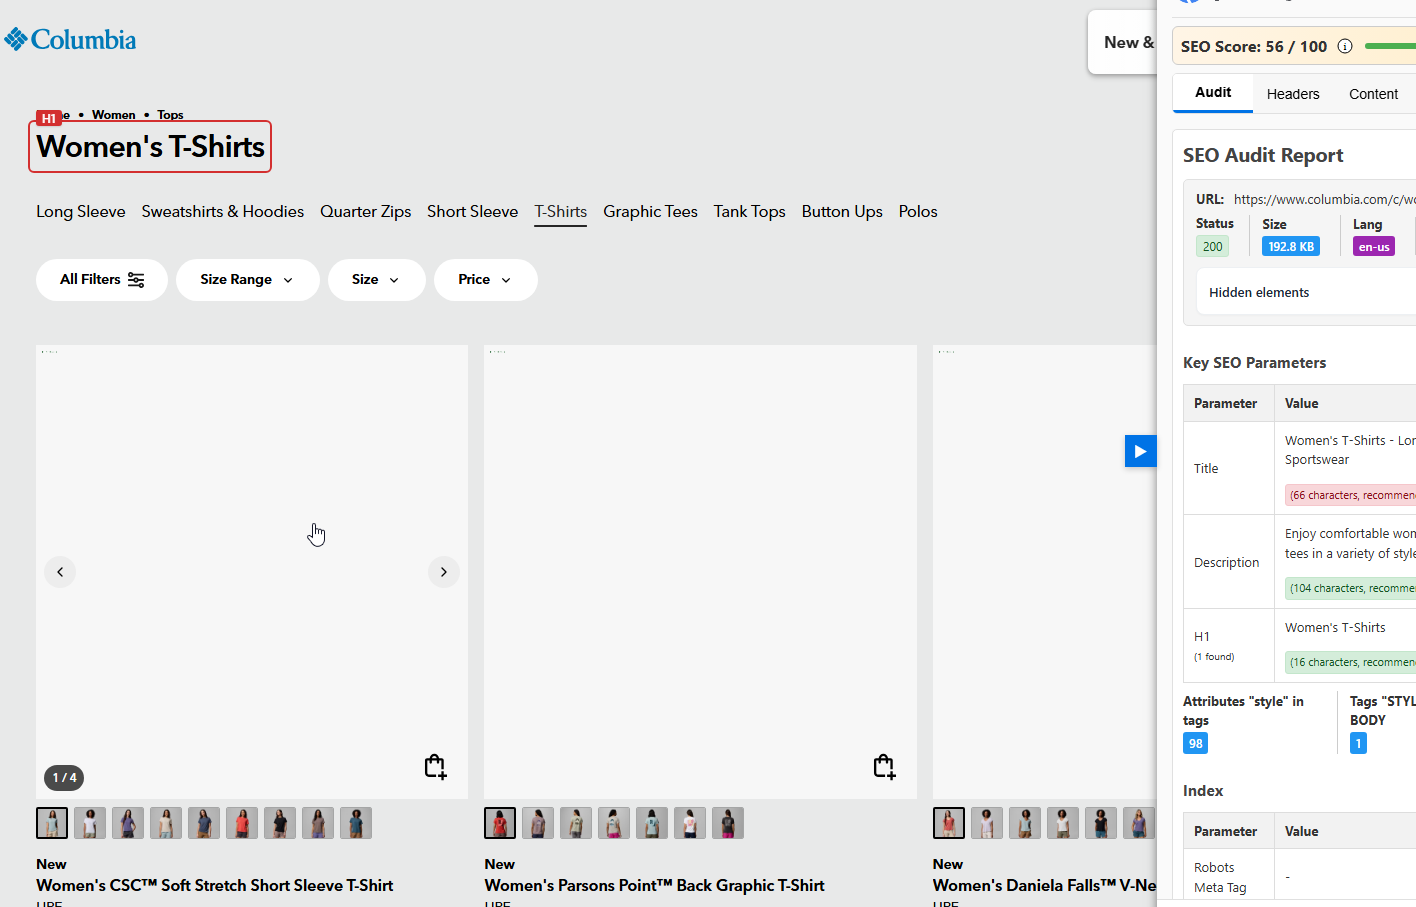Click the 200 status badge
Screen dimensions: 1416x907
[1213, 247]
